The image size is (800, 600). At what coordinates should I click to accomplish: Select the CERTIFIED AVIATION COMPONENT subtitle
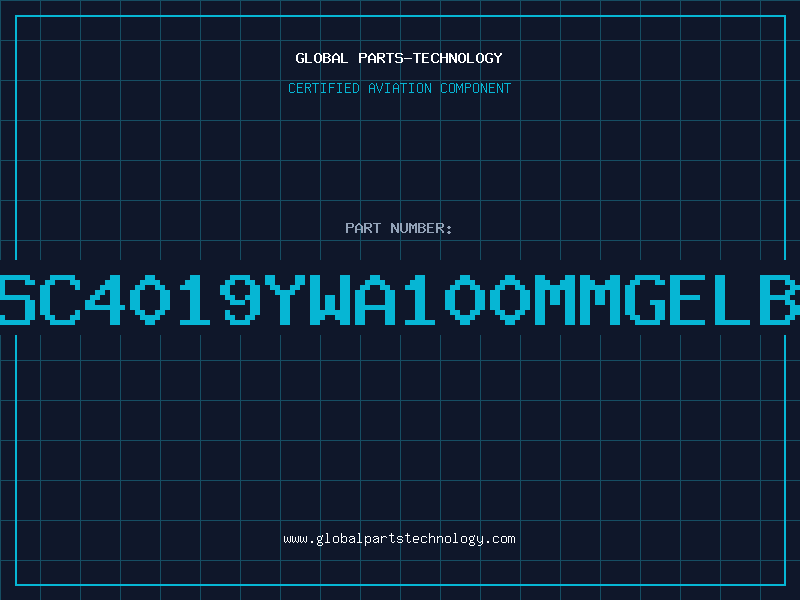click(399, 88)
